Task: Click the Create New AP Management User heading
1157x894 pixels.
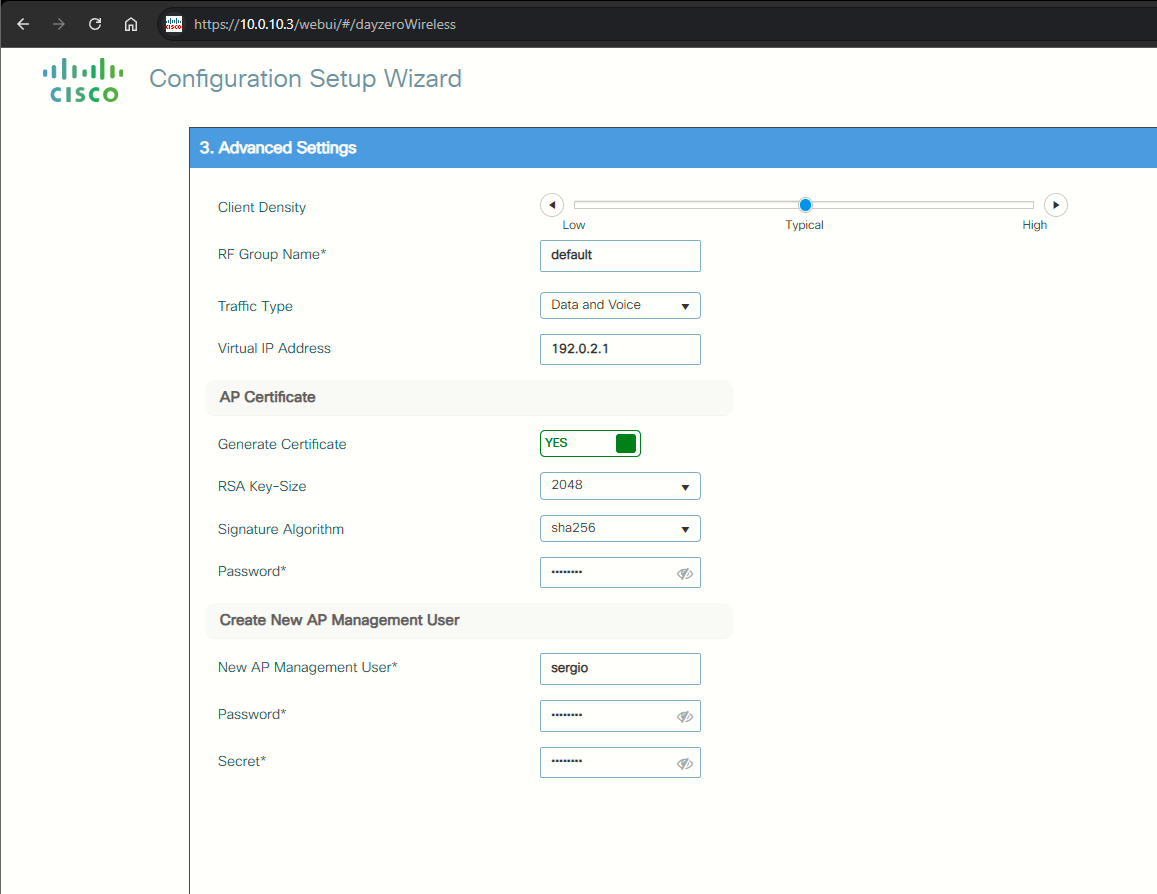Action: coord(339,620)
